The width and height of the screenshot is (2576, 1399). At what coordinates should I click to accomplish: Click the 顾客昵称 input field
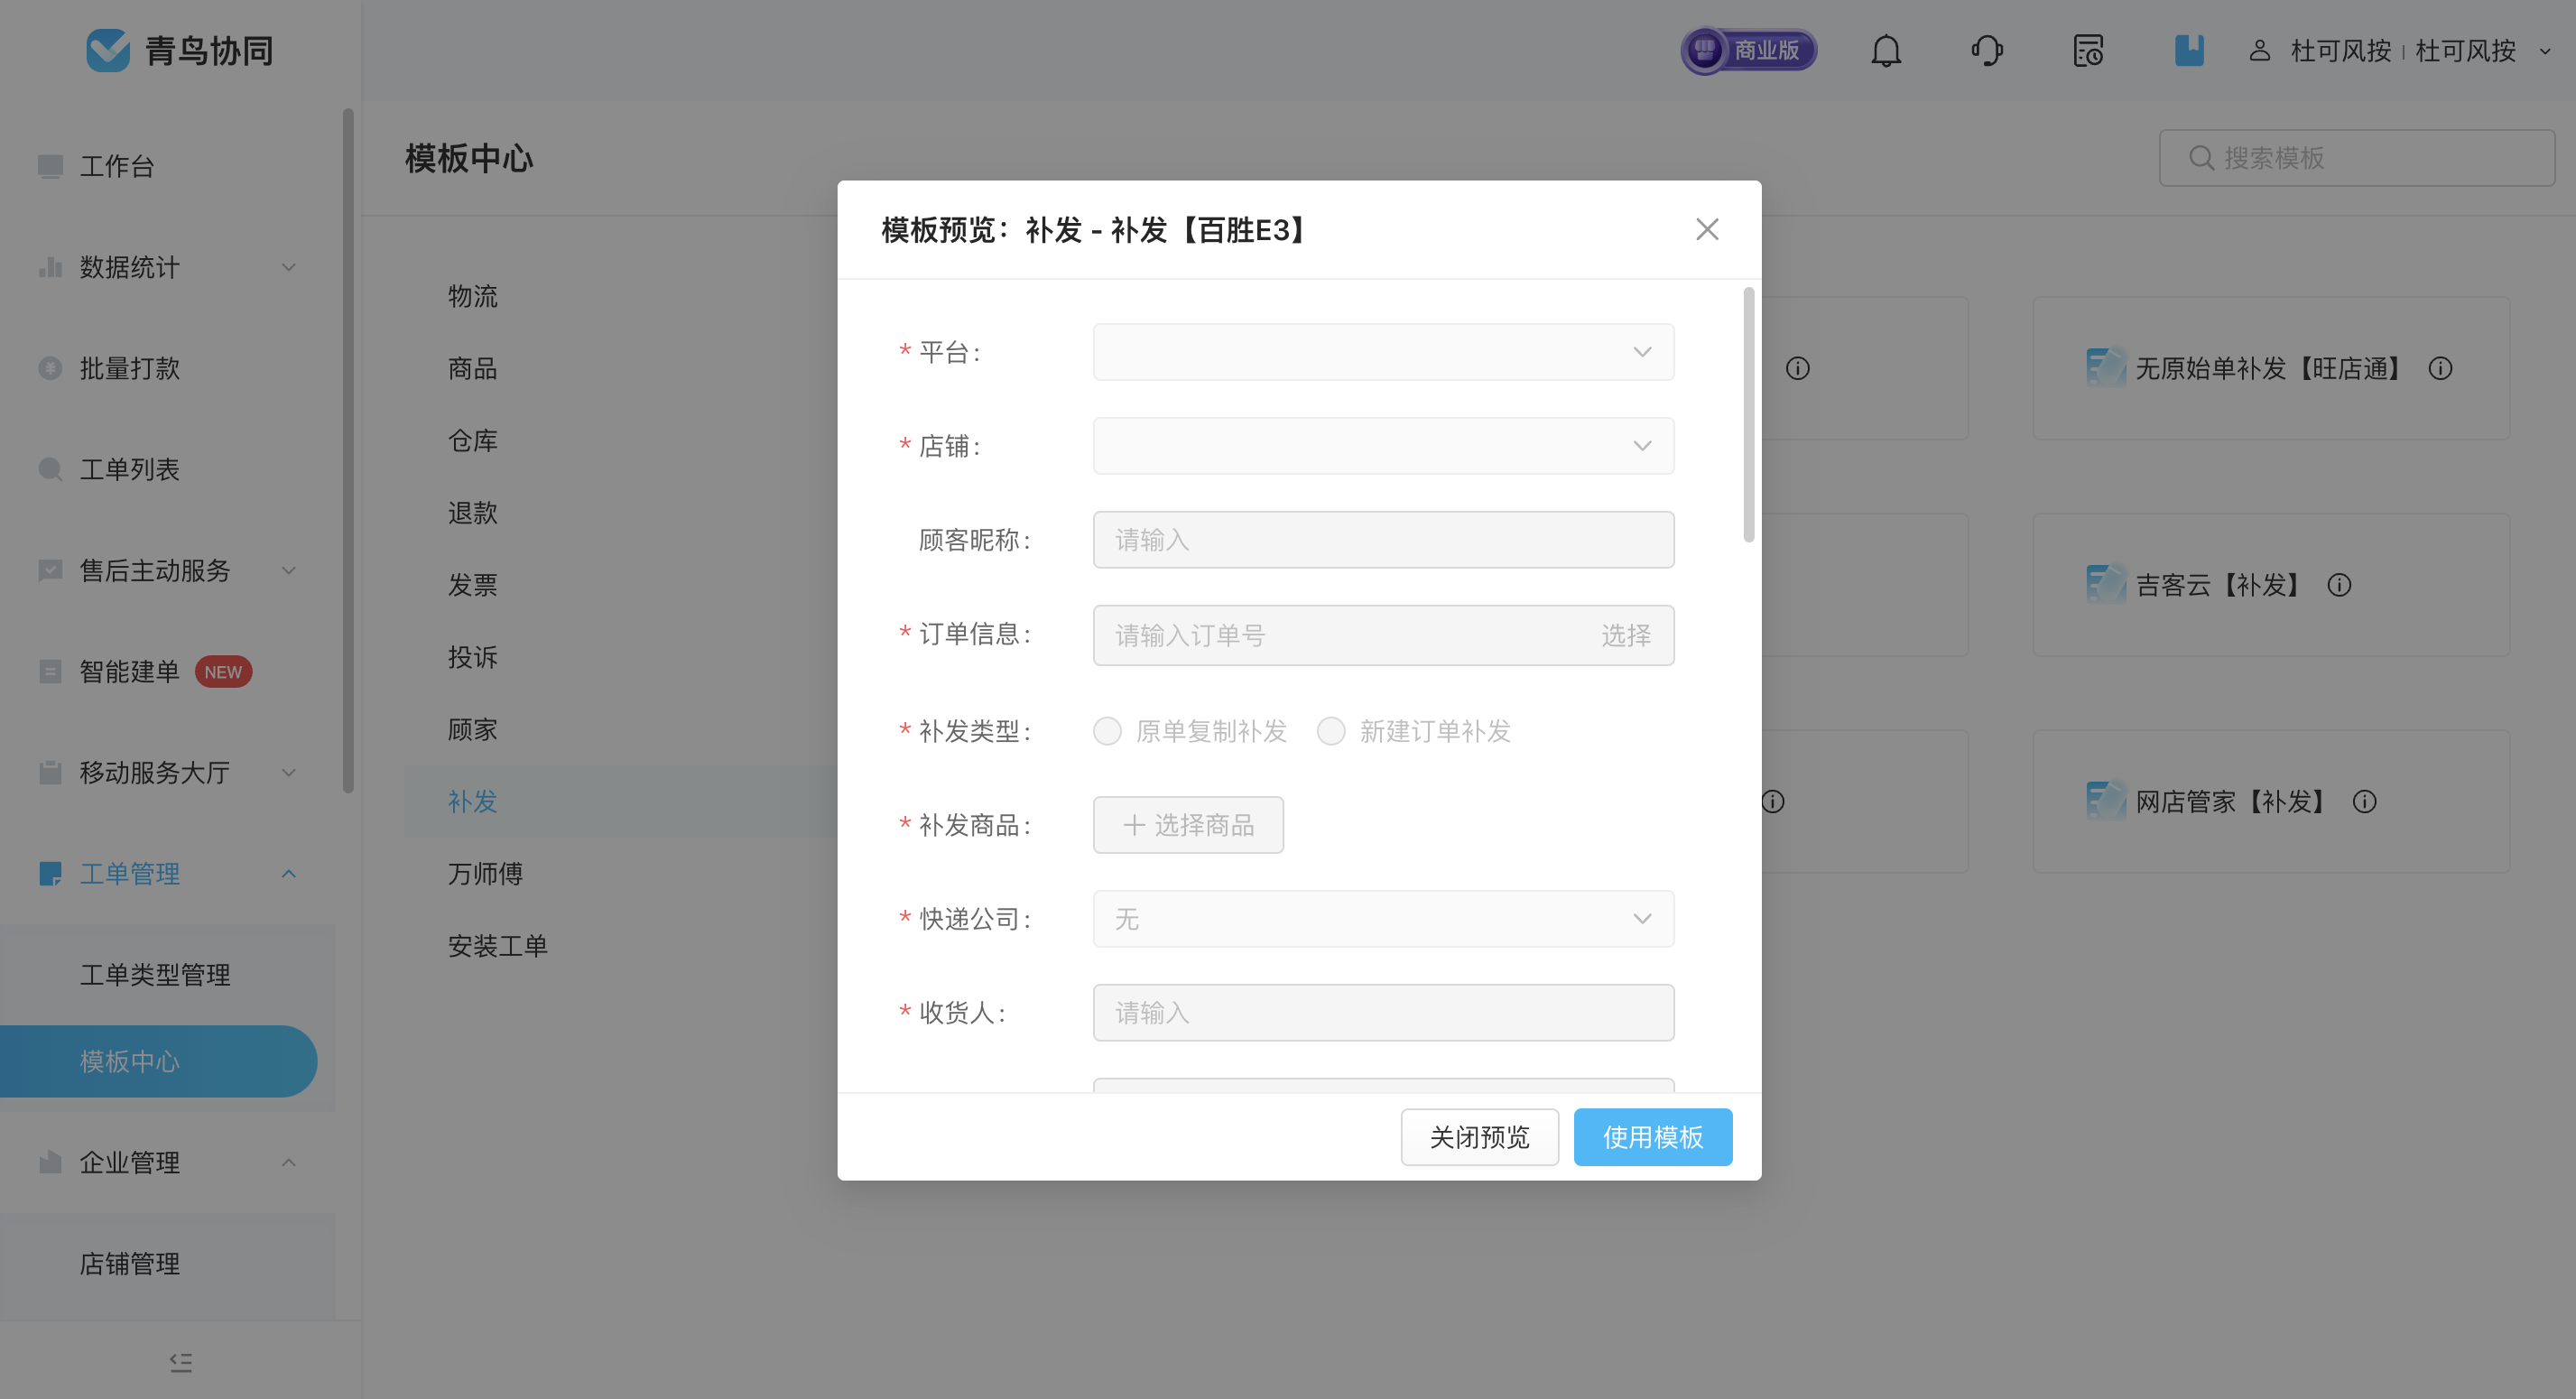point(1383,540)
